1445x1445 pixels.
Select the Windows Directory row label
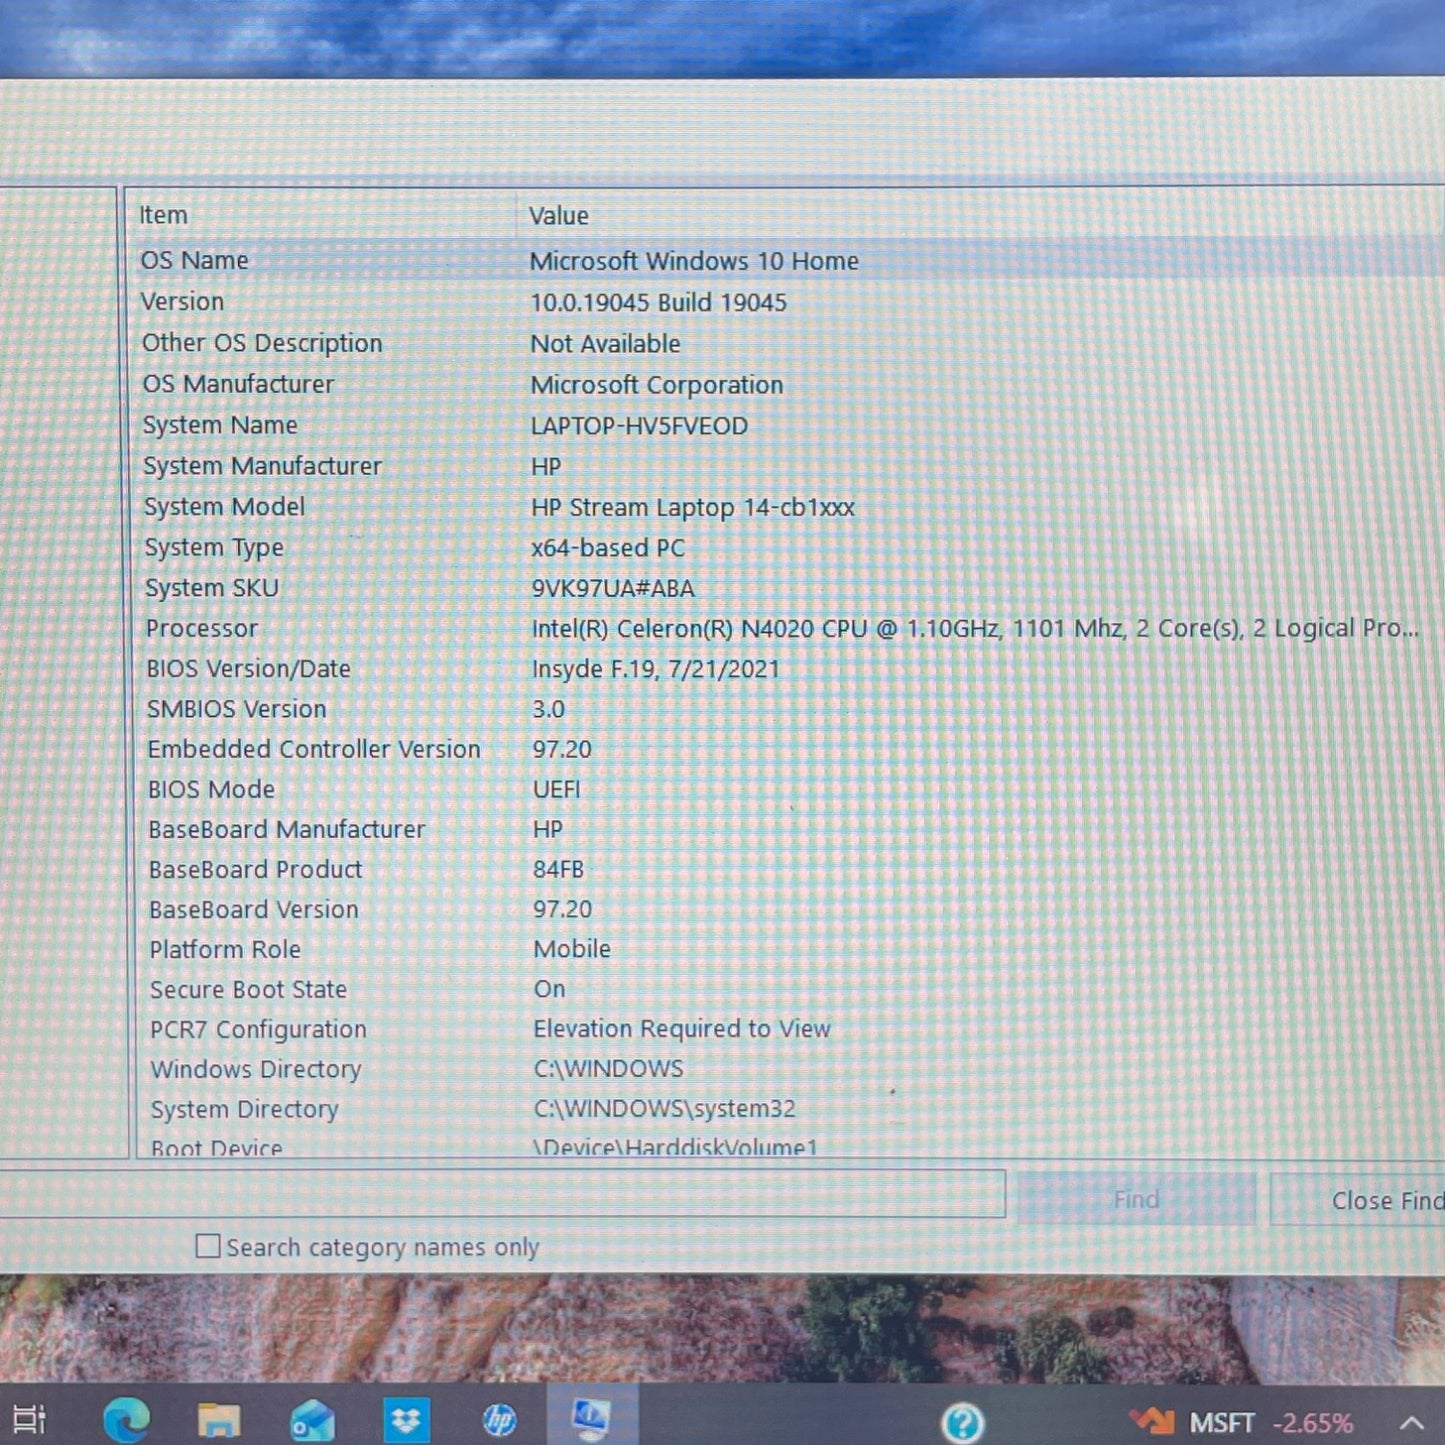tap(256, 1069)
